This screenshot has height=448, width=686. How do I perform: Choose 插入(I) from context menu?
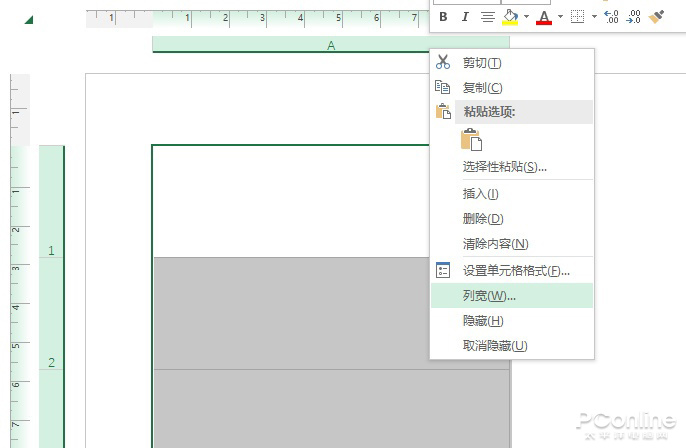coord(512,193)
